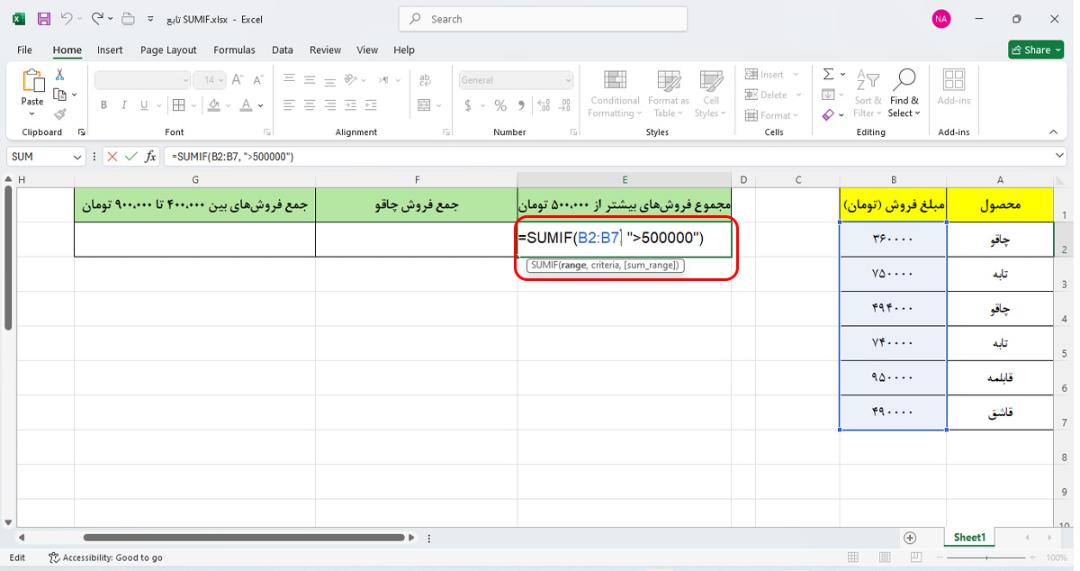Cancel the formula entry with X
Image resolution: width=1080 pixels, height=571 pixels.
coord(112,156)
